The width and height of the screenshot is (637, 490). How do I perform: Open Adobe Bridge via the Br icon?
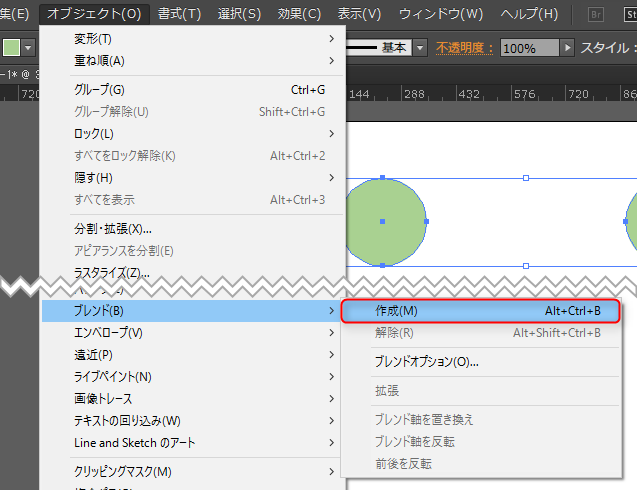[x=596, y=14]
